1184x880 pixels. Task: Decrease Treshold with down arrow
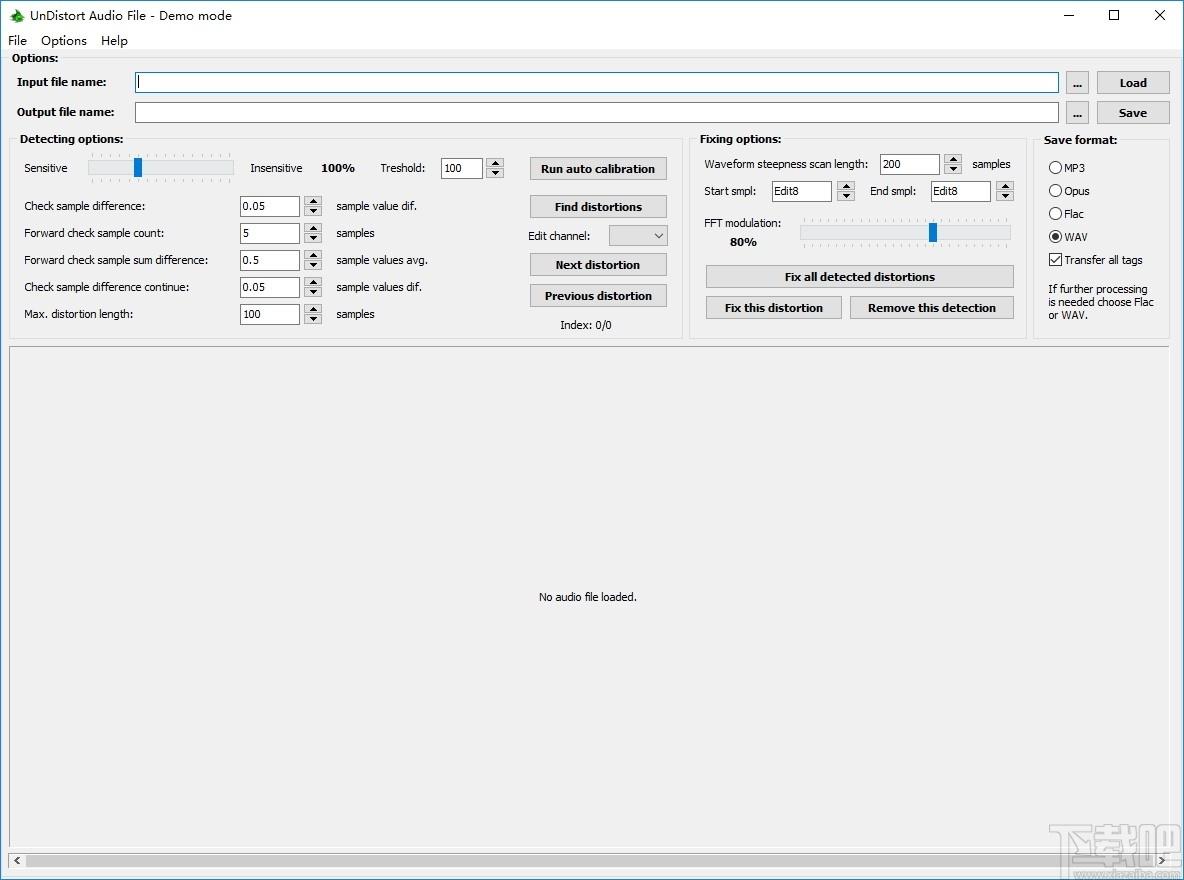[x=495, y=174]
